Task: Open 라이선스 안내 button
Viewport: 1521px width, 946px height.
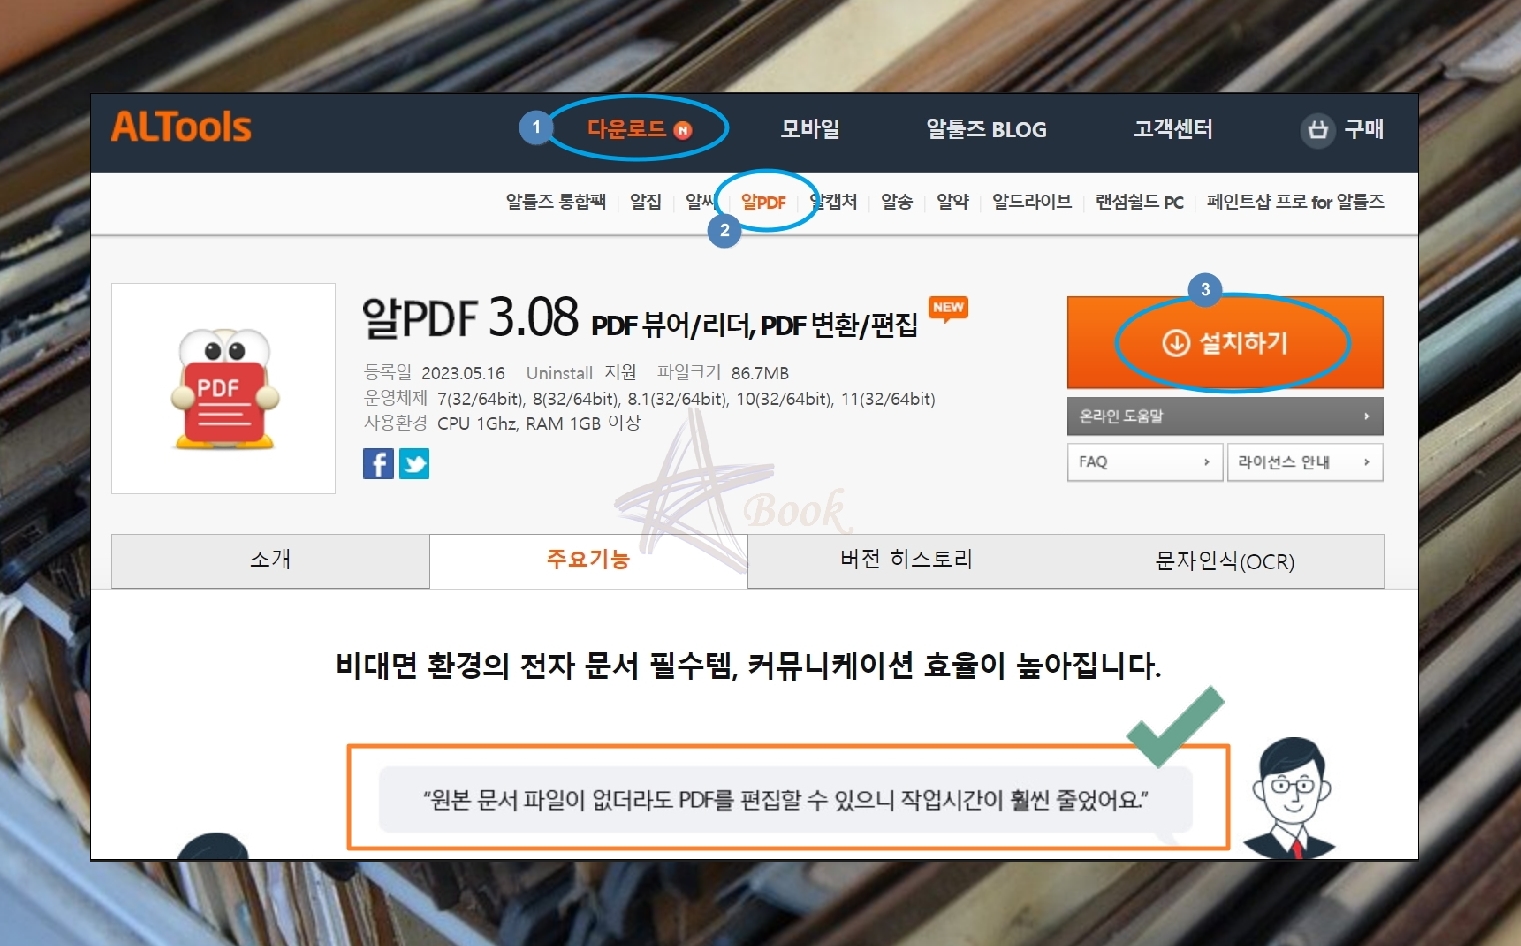Action: [1305, 462]
